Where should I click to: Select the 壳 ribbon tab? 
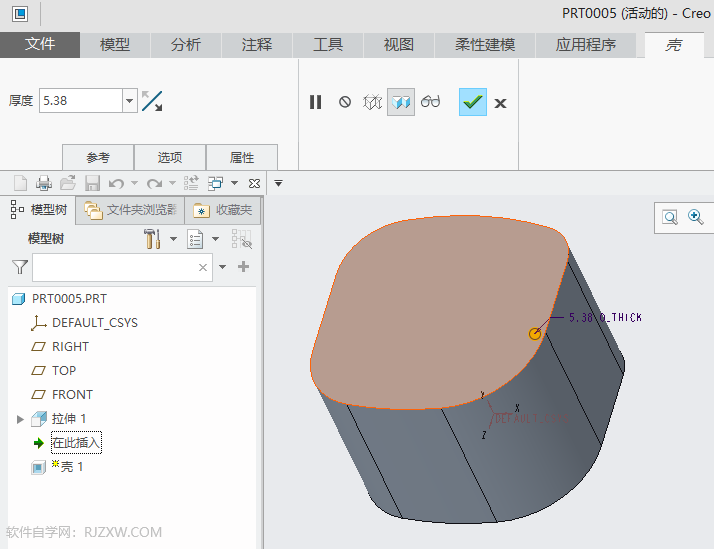click(x=674, y=45)
